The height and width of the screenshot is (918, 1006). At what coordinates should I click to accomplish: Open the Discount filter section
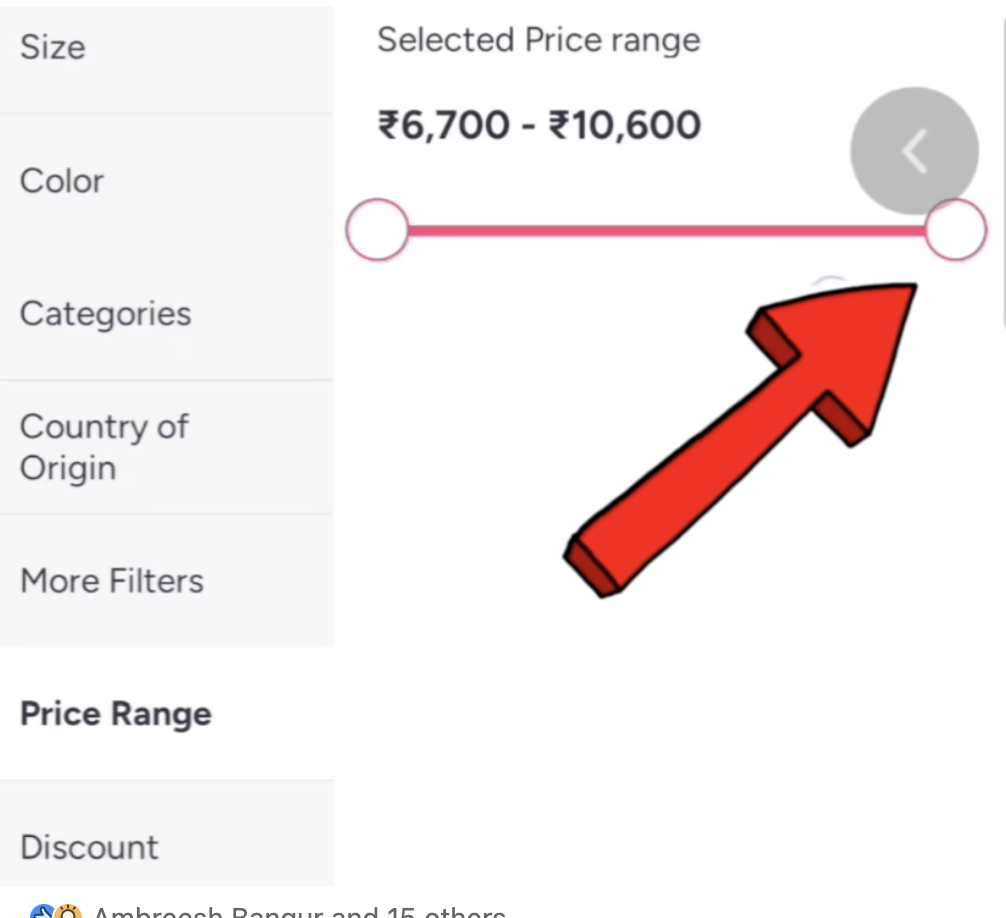pos(89,847)
